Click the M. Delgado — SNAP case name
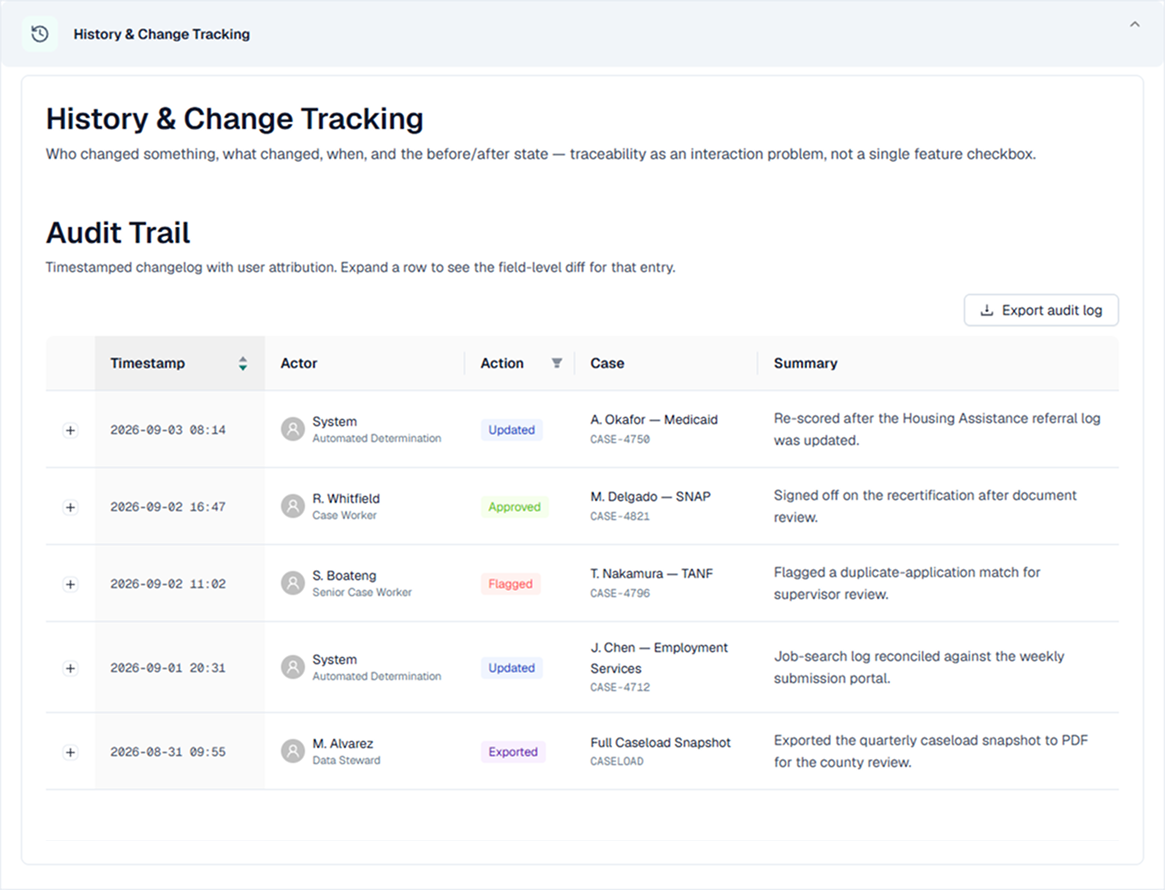This screenshot has width=1165, height=890. coord(651,496)
